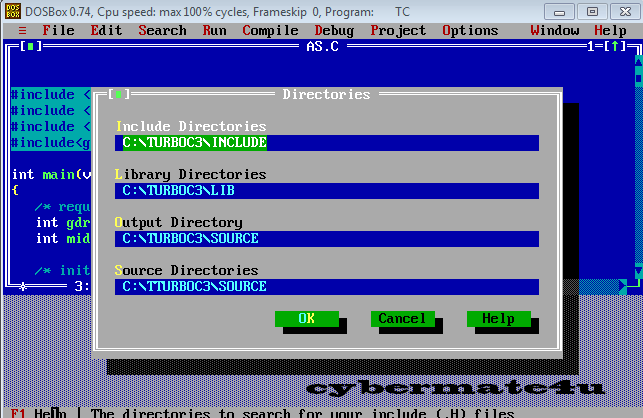Minimize the DOSBox window
Viewport: 643px width, 418px height.
tap(559, 12)
